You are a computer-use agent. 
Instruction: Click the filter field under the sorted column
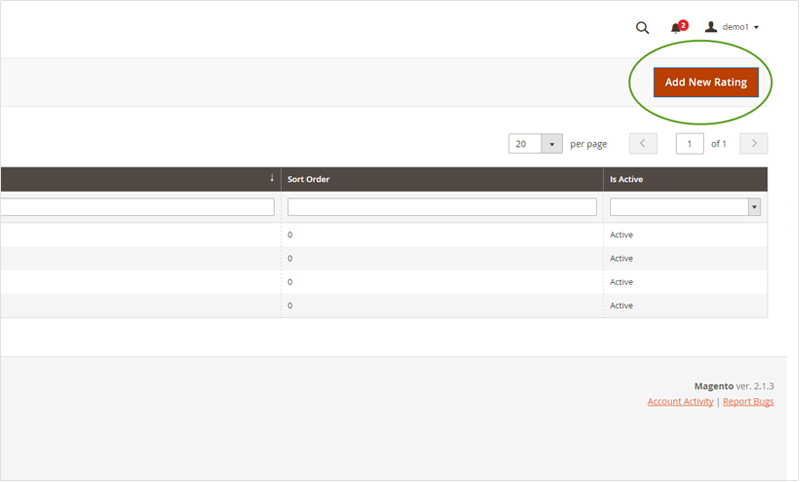pos(137,207)
